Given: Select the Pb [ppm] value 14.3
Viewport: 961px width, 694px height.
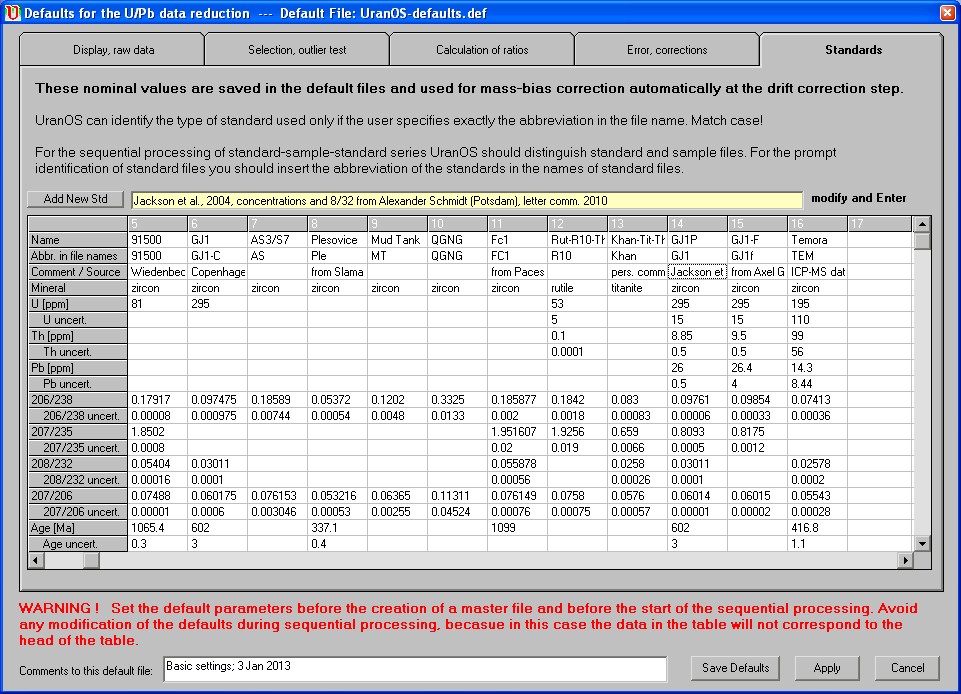Looking at the screenshot, I should point(818,367).
